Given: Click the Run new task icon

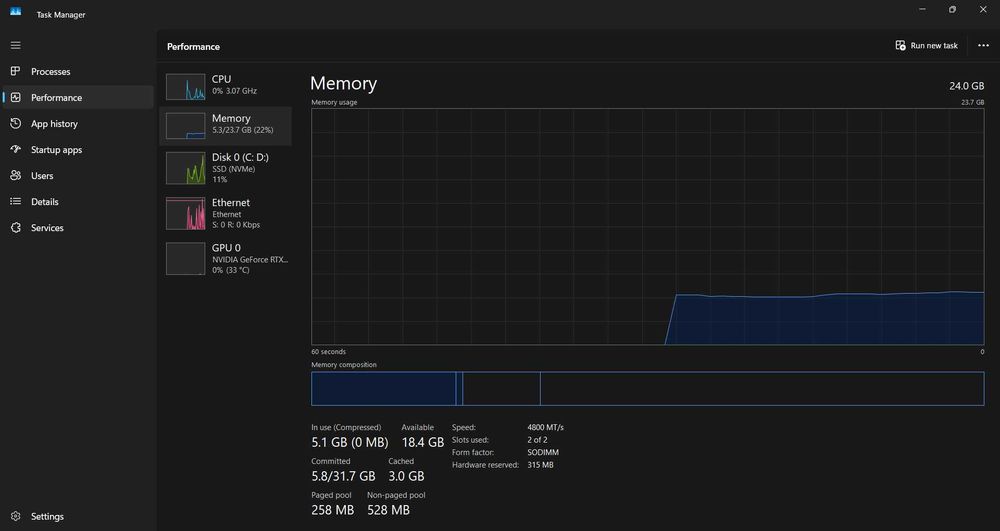Looking at the screenshot, I should (901, 45).
